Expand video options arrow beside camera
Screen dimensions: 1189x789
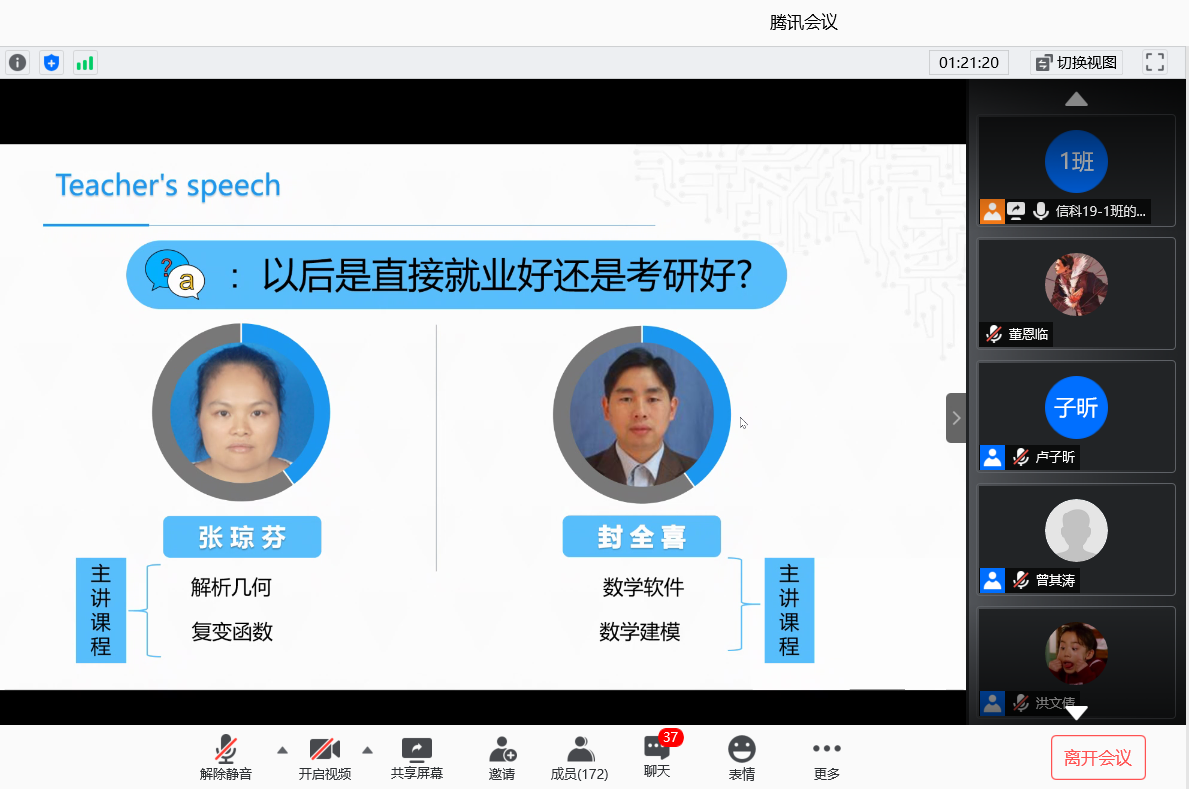(367, 750)
